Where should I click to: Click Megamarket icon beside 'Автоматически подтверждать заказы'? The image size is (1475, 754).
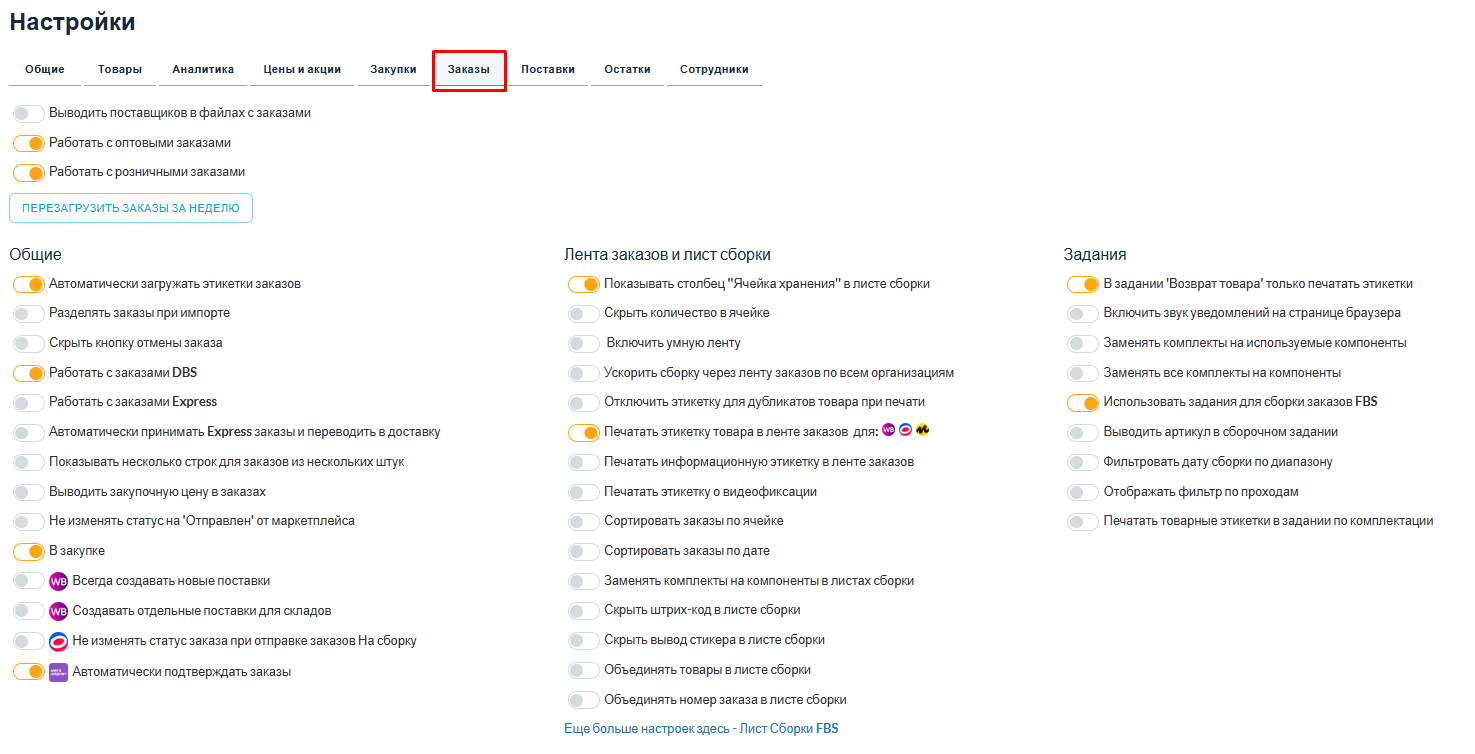point(58,672)
